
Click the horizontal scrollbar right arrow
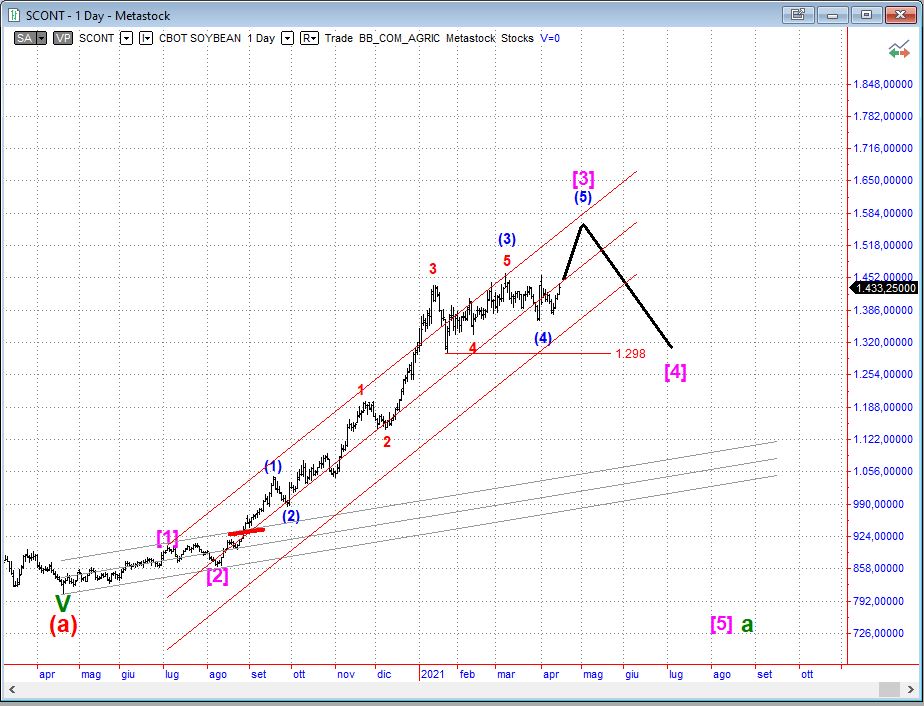click(x=912, y=689)
